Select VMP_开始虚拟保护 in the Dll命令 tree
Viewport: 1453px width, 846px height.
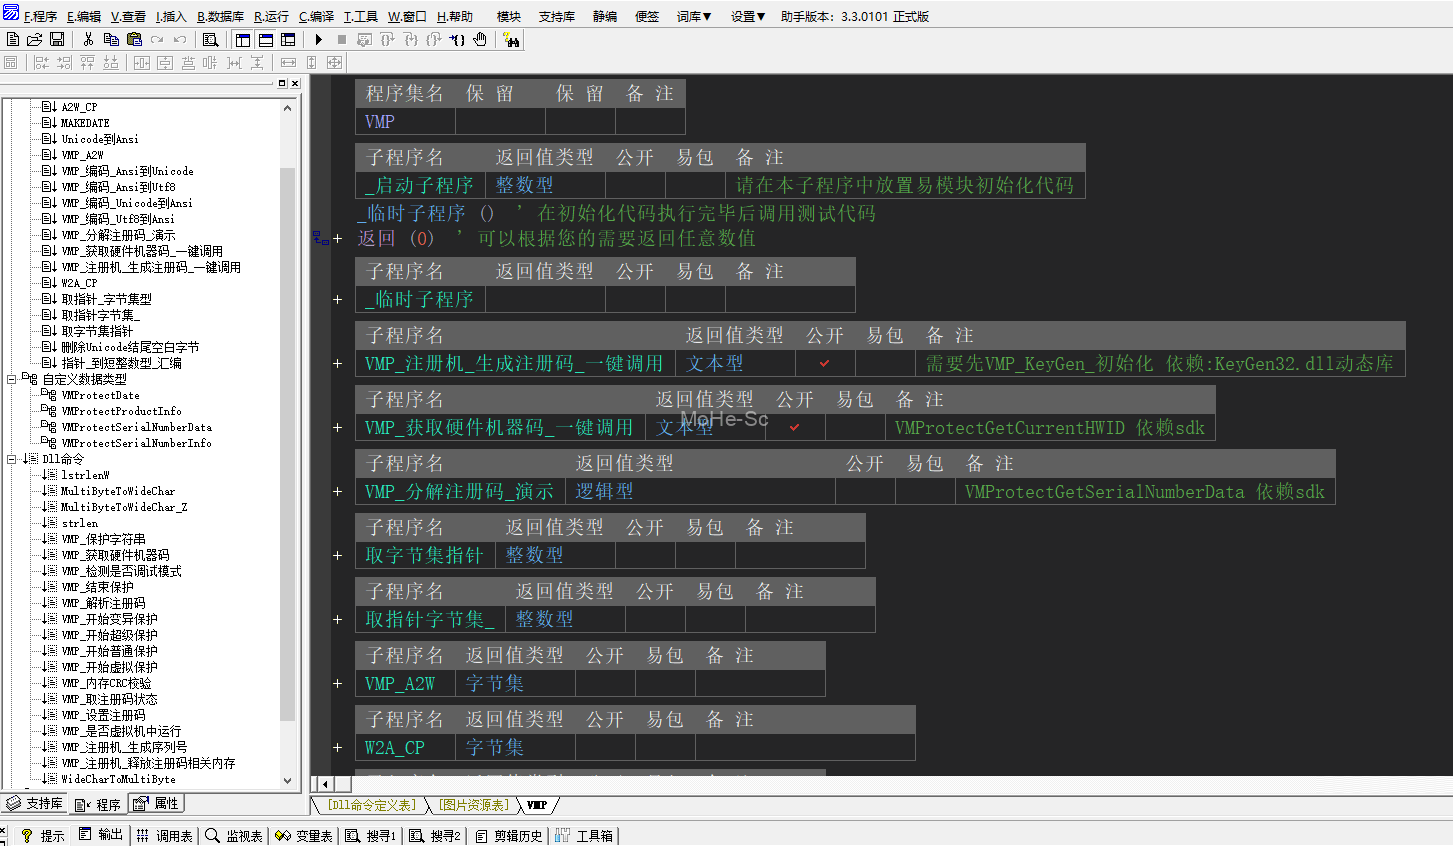(109, 667)
